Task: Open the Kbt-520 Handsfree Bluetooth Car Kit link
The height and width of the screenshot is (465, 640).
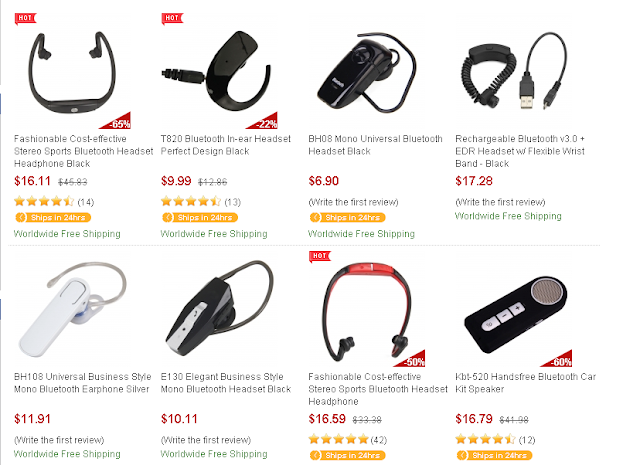Action: [x=525, y=383]
